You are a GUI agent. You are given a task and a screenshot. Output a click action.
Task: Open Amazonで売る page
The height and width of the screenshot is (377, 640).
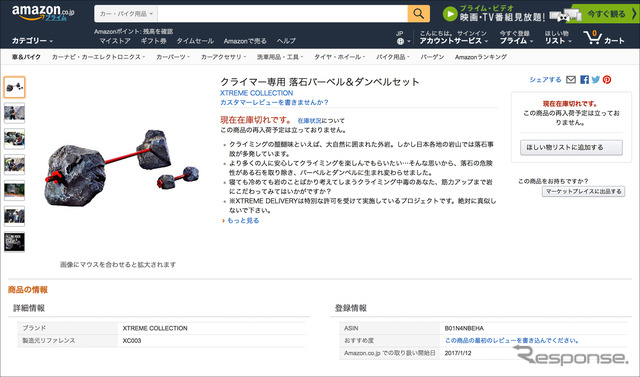click(x=245, y=41)
